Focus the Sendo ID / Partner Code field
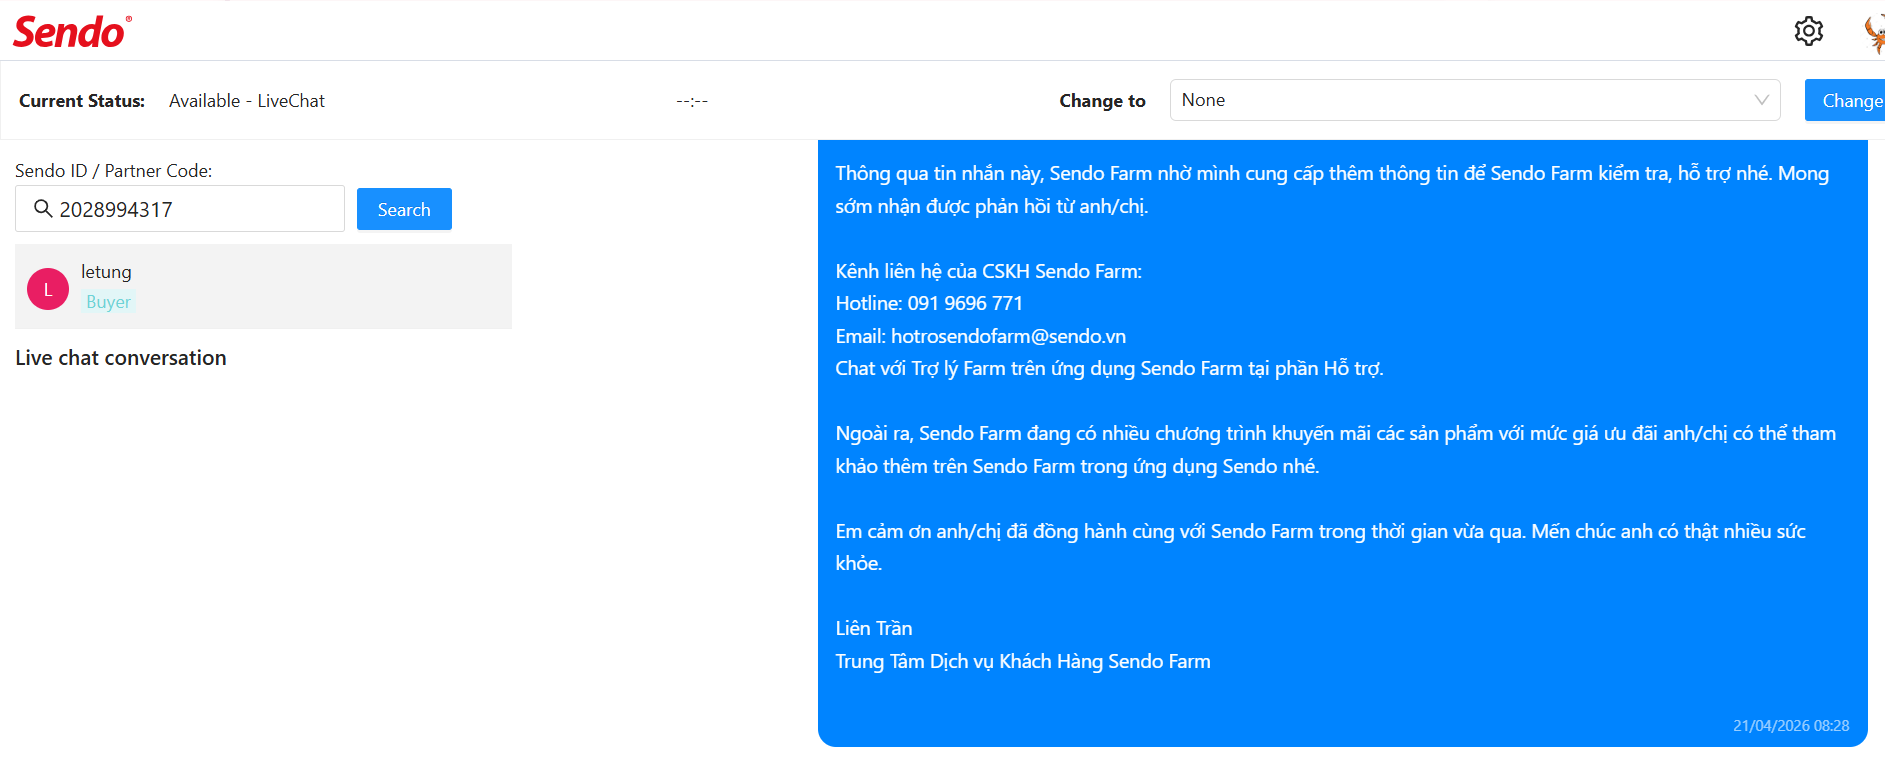The width and height of the screenshot is (1885, 763). (x=180, y=209)
